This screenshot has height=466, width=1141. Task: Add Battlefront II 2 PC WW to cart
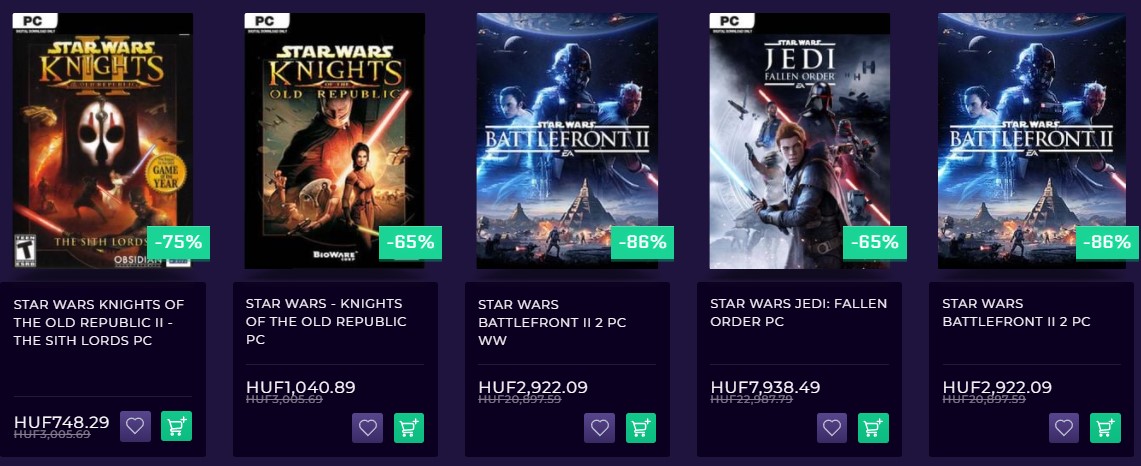pyautogui.click(x=640, y=428)
